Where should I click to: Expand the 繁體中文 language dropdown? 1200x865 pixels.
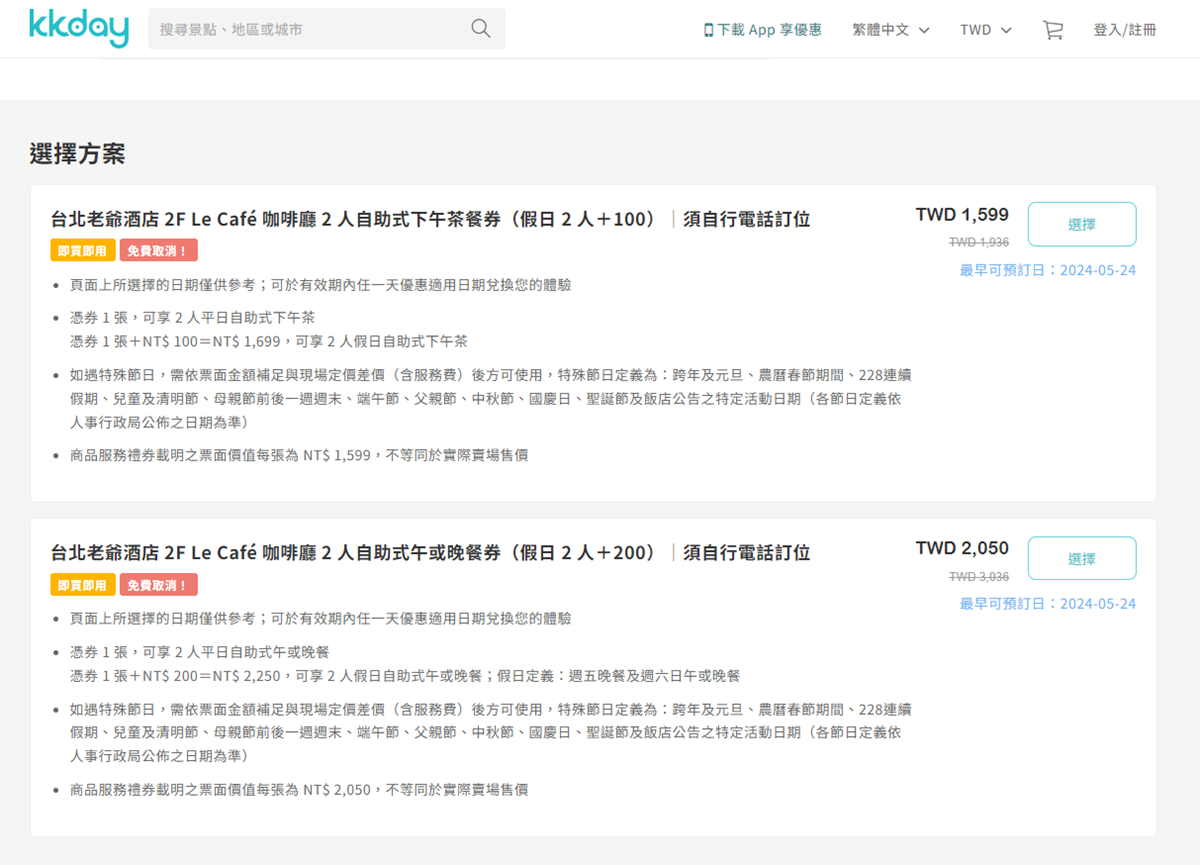(891, 30)
